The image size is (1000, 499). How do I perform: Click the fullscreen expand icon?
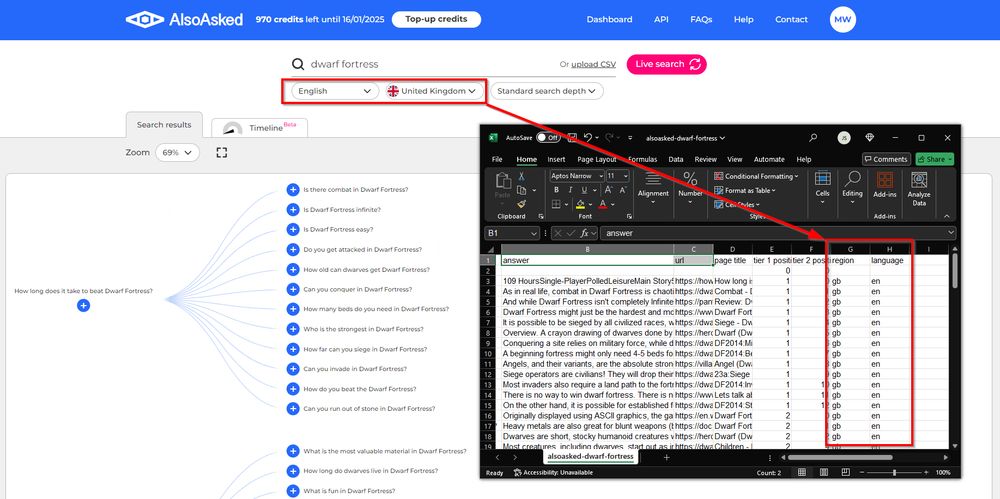point(221,153)
